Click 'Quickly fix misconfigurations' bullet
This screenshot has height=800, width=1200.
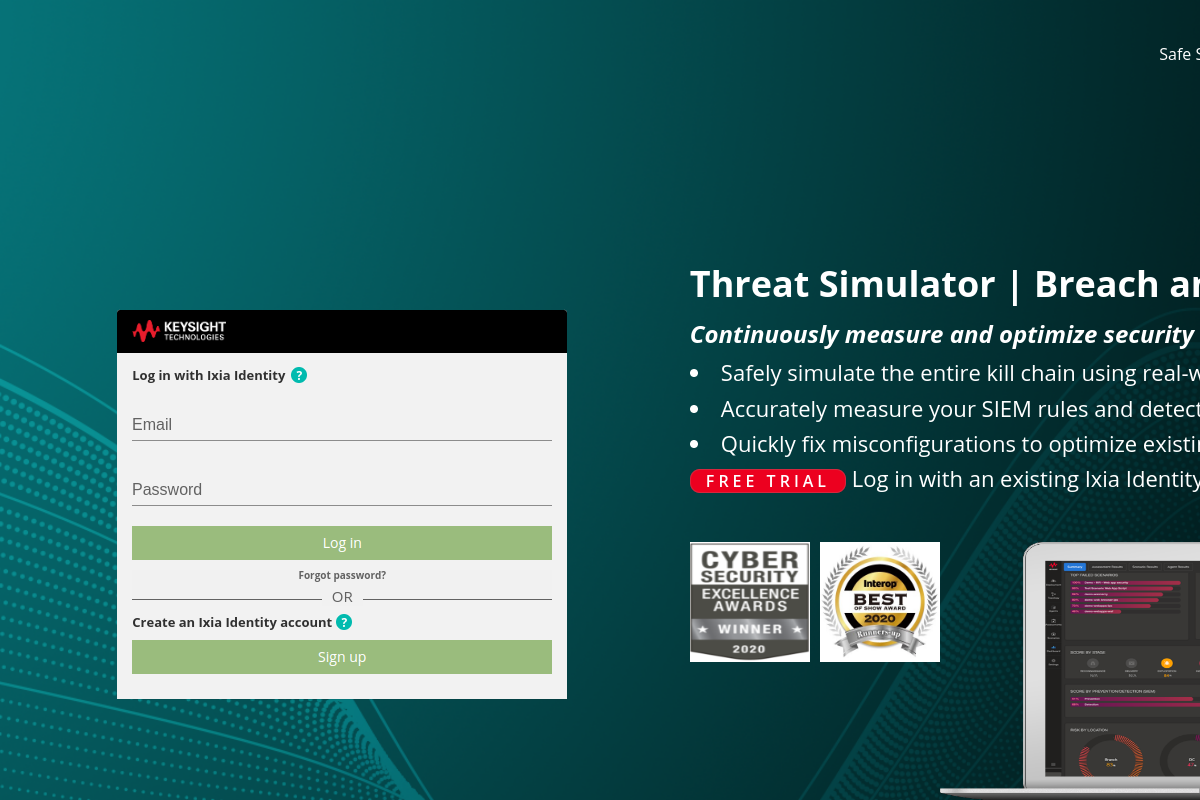[x=960, y=444]
